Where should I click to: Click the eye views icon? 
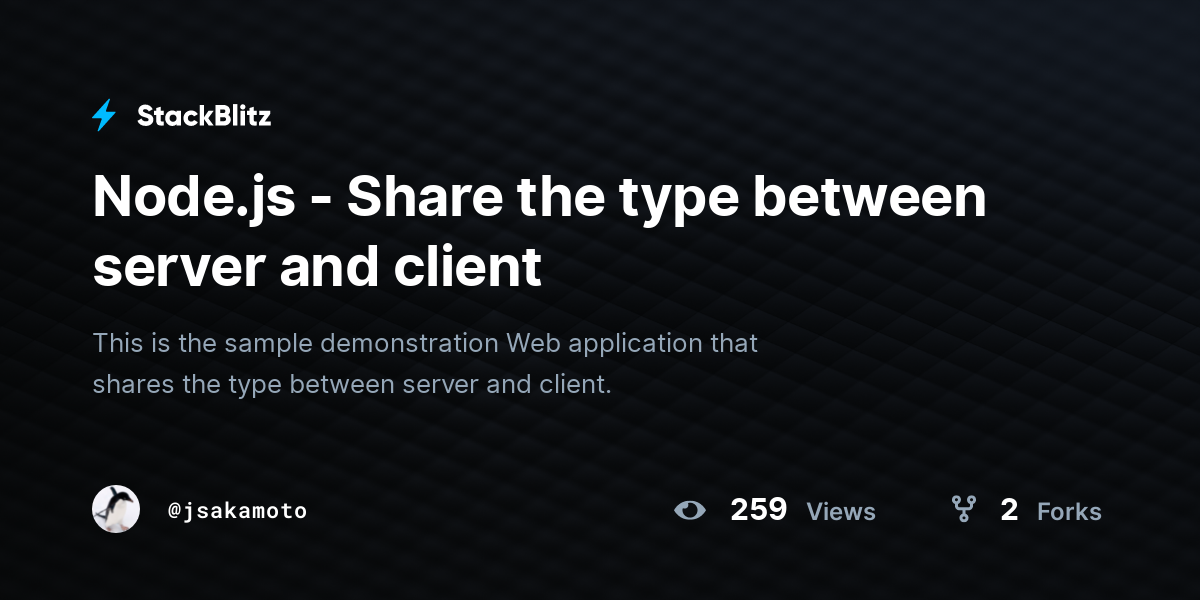pos(690,511)
